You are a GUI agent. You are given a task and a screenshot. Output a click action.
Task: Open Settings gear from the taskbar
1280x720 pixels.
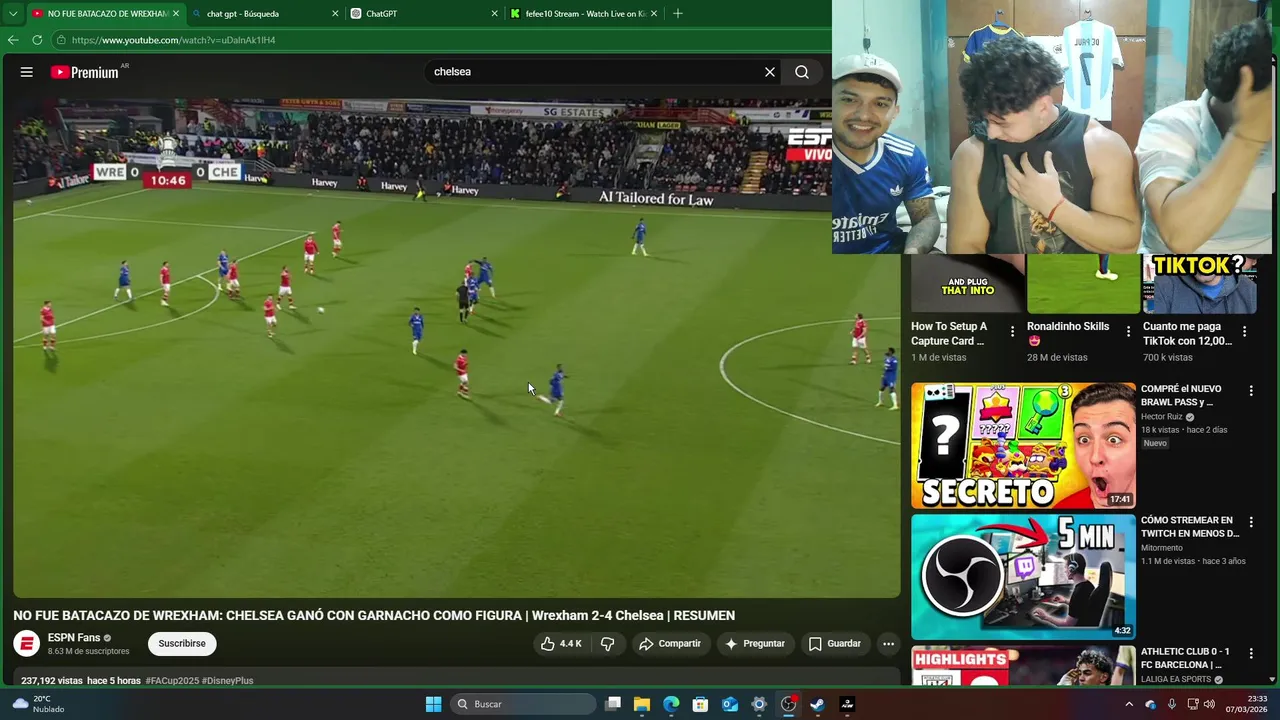click(759, 704)
